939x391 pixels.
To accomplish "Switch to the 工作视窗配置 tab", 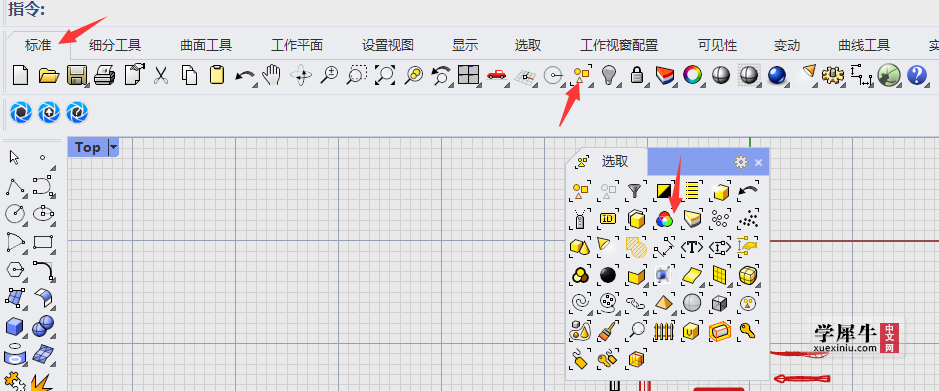I will coord(619,46).
